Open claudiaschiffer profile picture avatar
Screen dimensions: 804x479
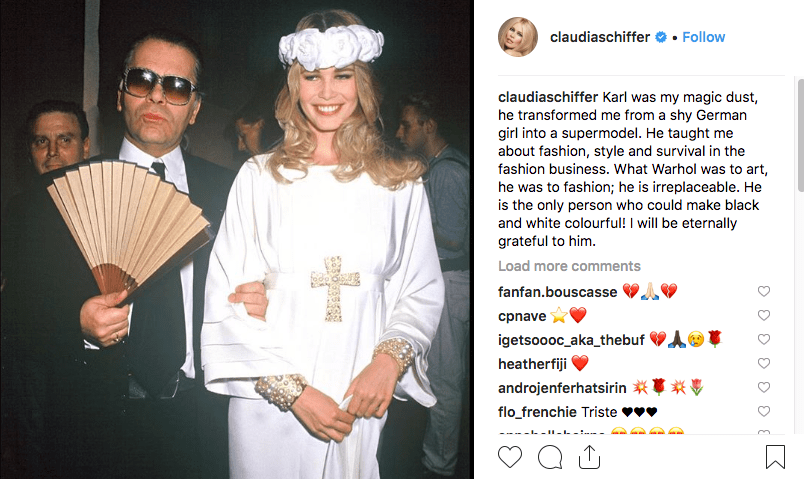[518, 37]
